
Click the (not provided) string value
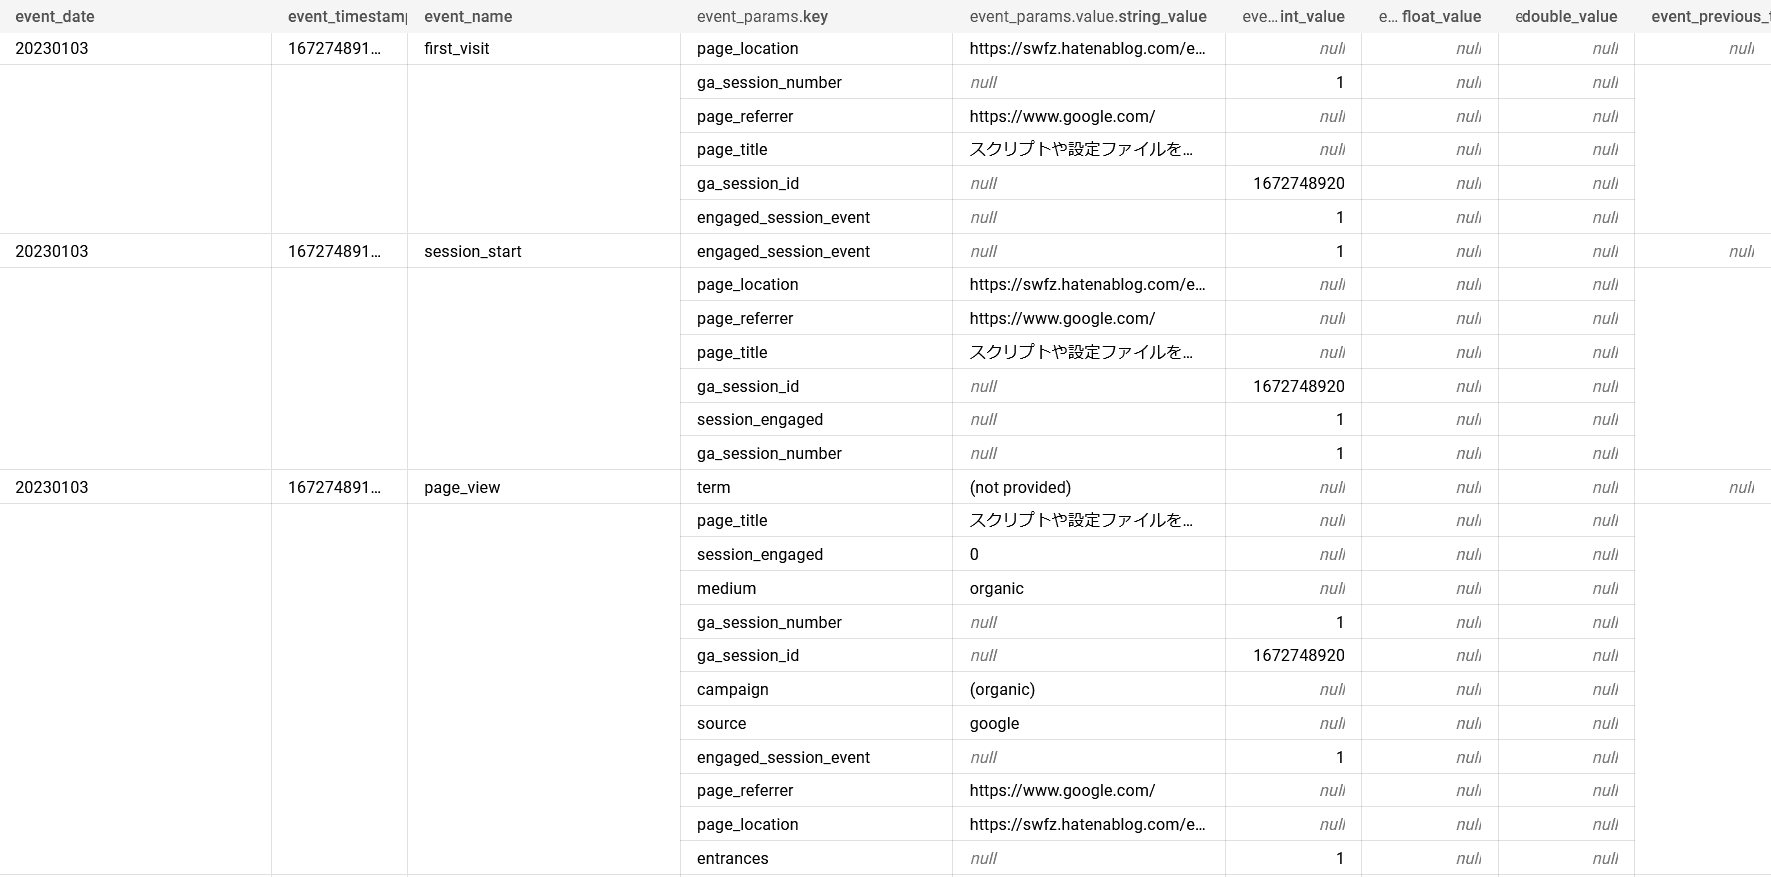(x=1020, y=488)
